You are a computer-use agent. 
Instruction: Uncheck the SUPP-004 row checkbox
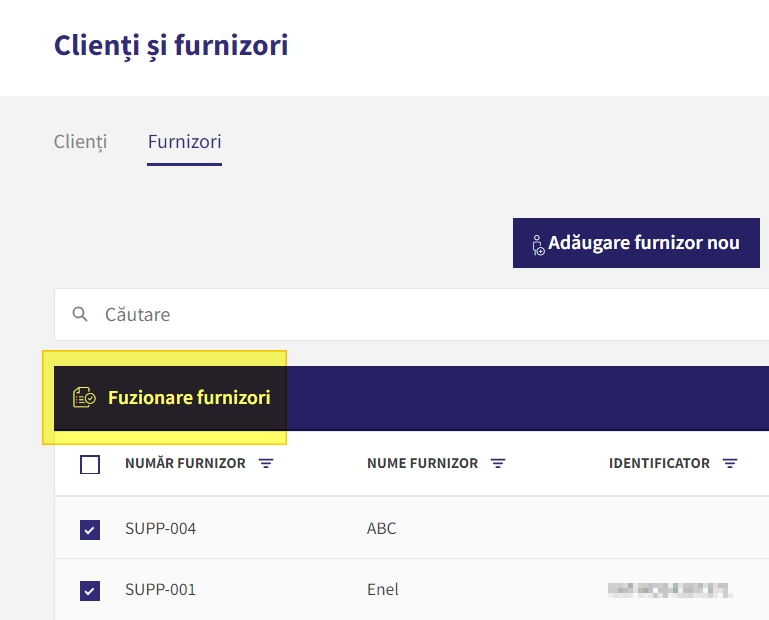click(x=90, y=530)
